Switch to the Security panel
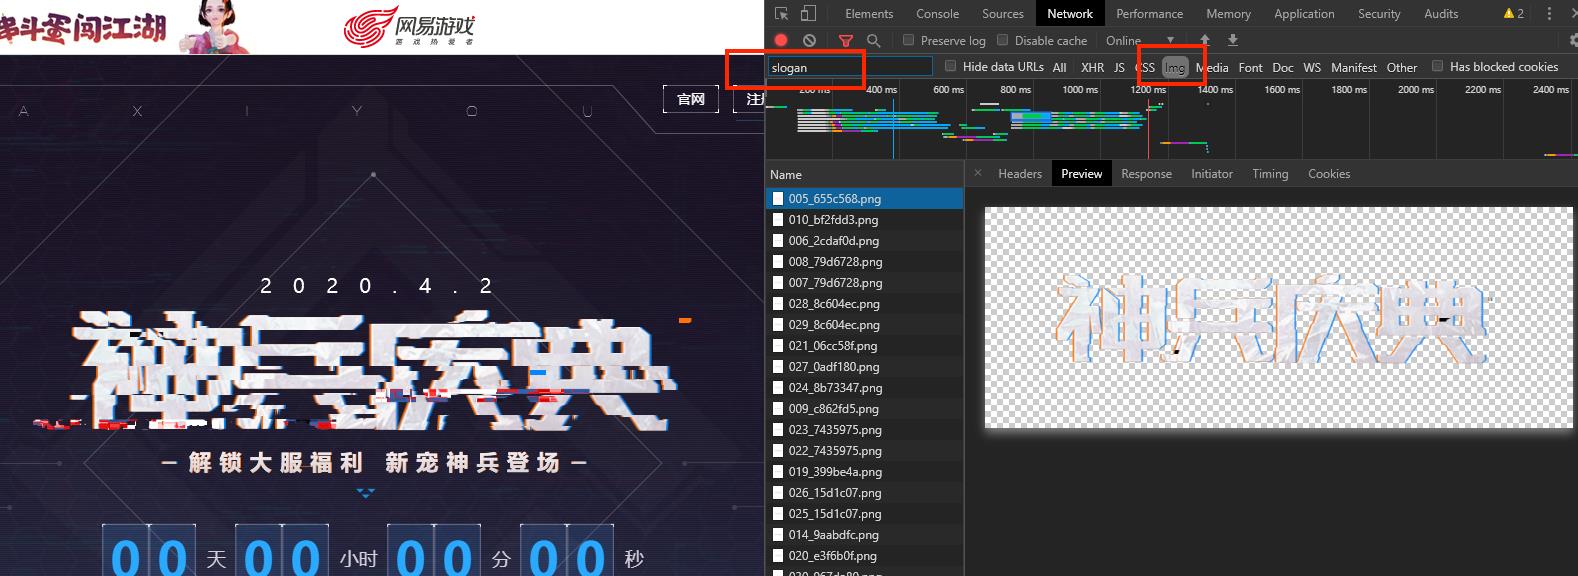1578x576 pixels. tap(1379, 14)
